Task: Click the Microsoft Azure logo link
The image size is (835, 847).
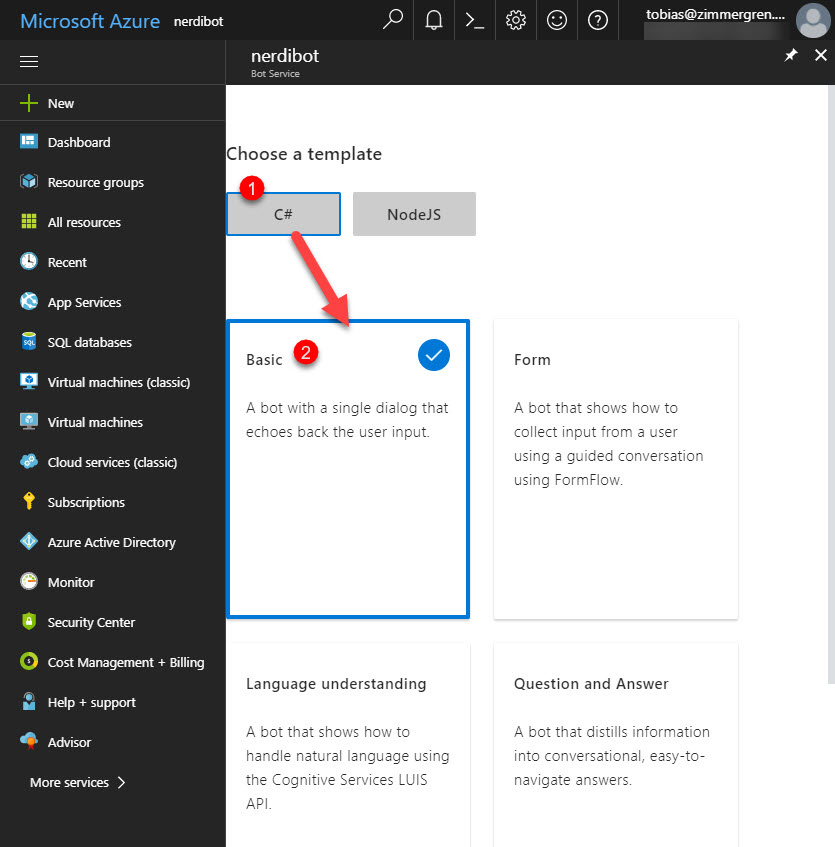Action: (x=90, y=21)
